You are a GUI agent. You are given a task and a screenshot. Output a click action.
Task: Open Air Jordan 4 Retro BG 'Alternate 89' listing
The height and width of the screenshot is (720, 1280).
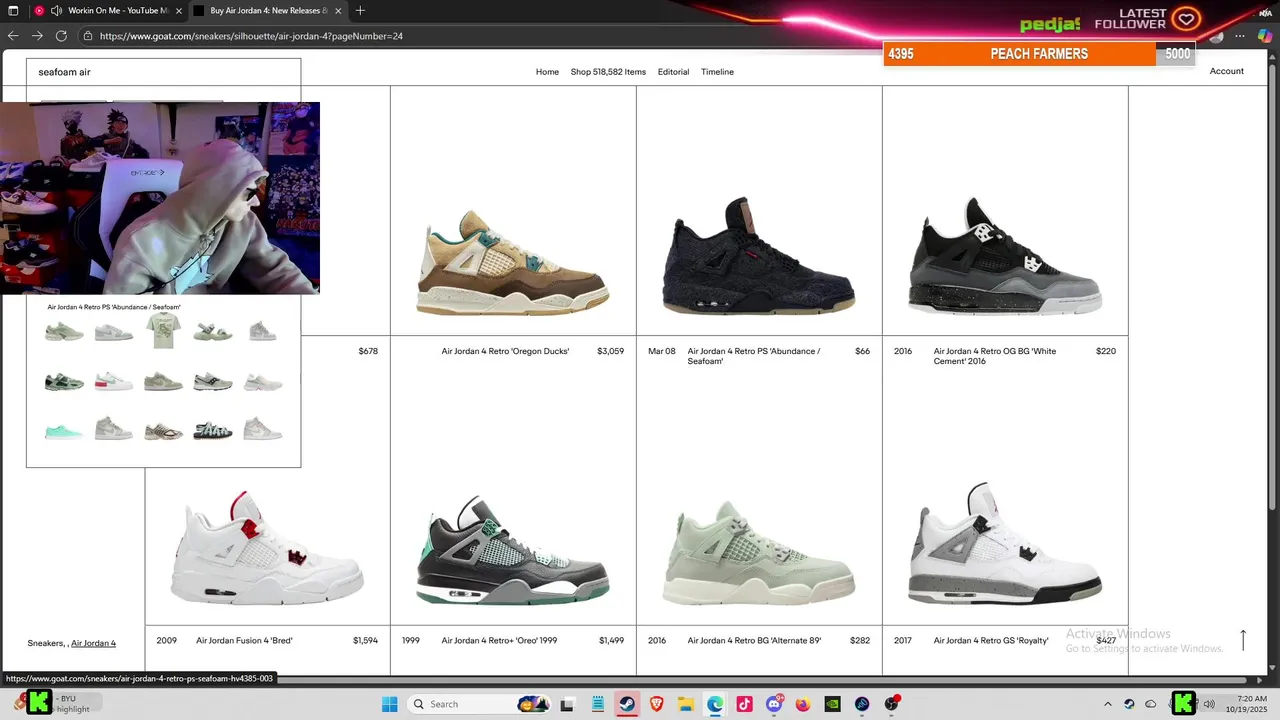[x=754, y=640]
